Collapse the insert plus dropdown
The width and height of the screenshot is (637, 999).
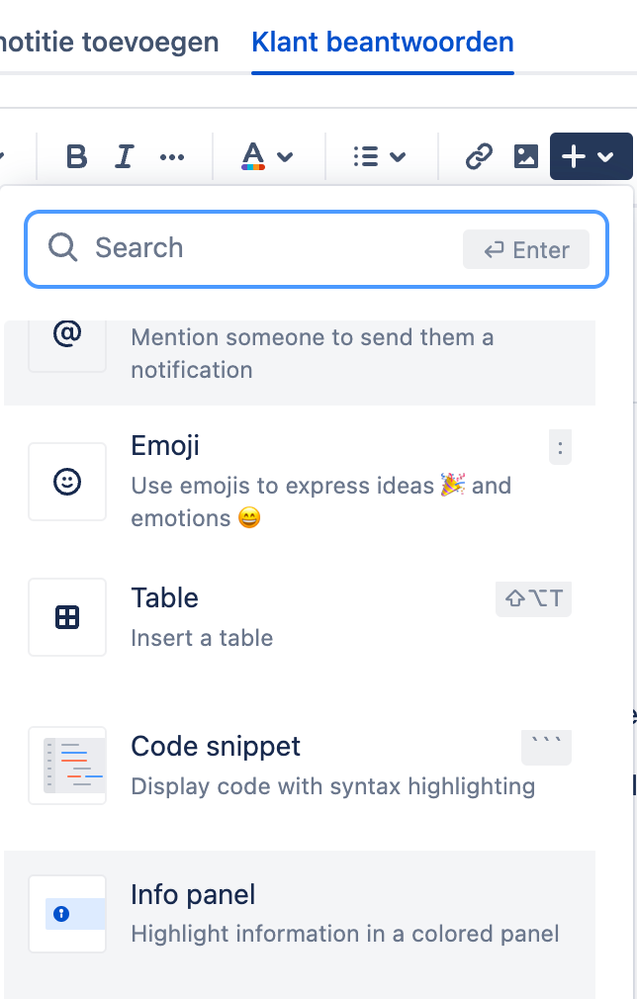coord(590,157)
